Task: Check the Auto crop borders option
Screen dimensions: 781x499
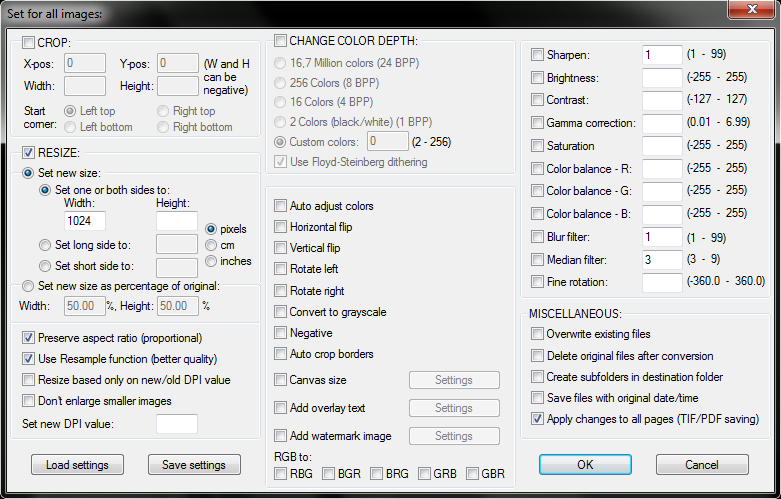Action: tap(280, 354)
